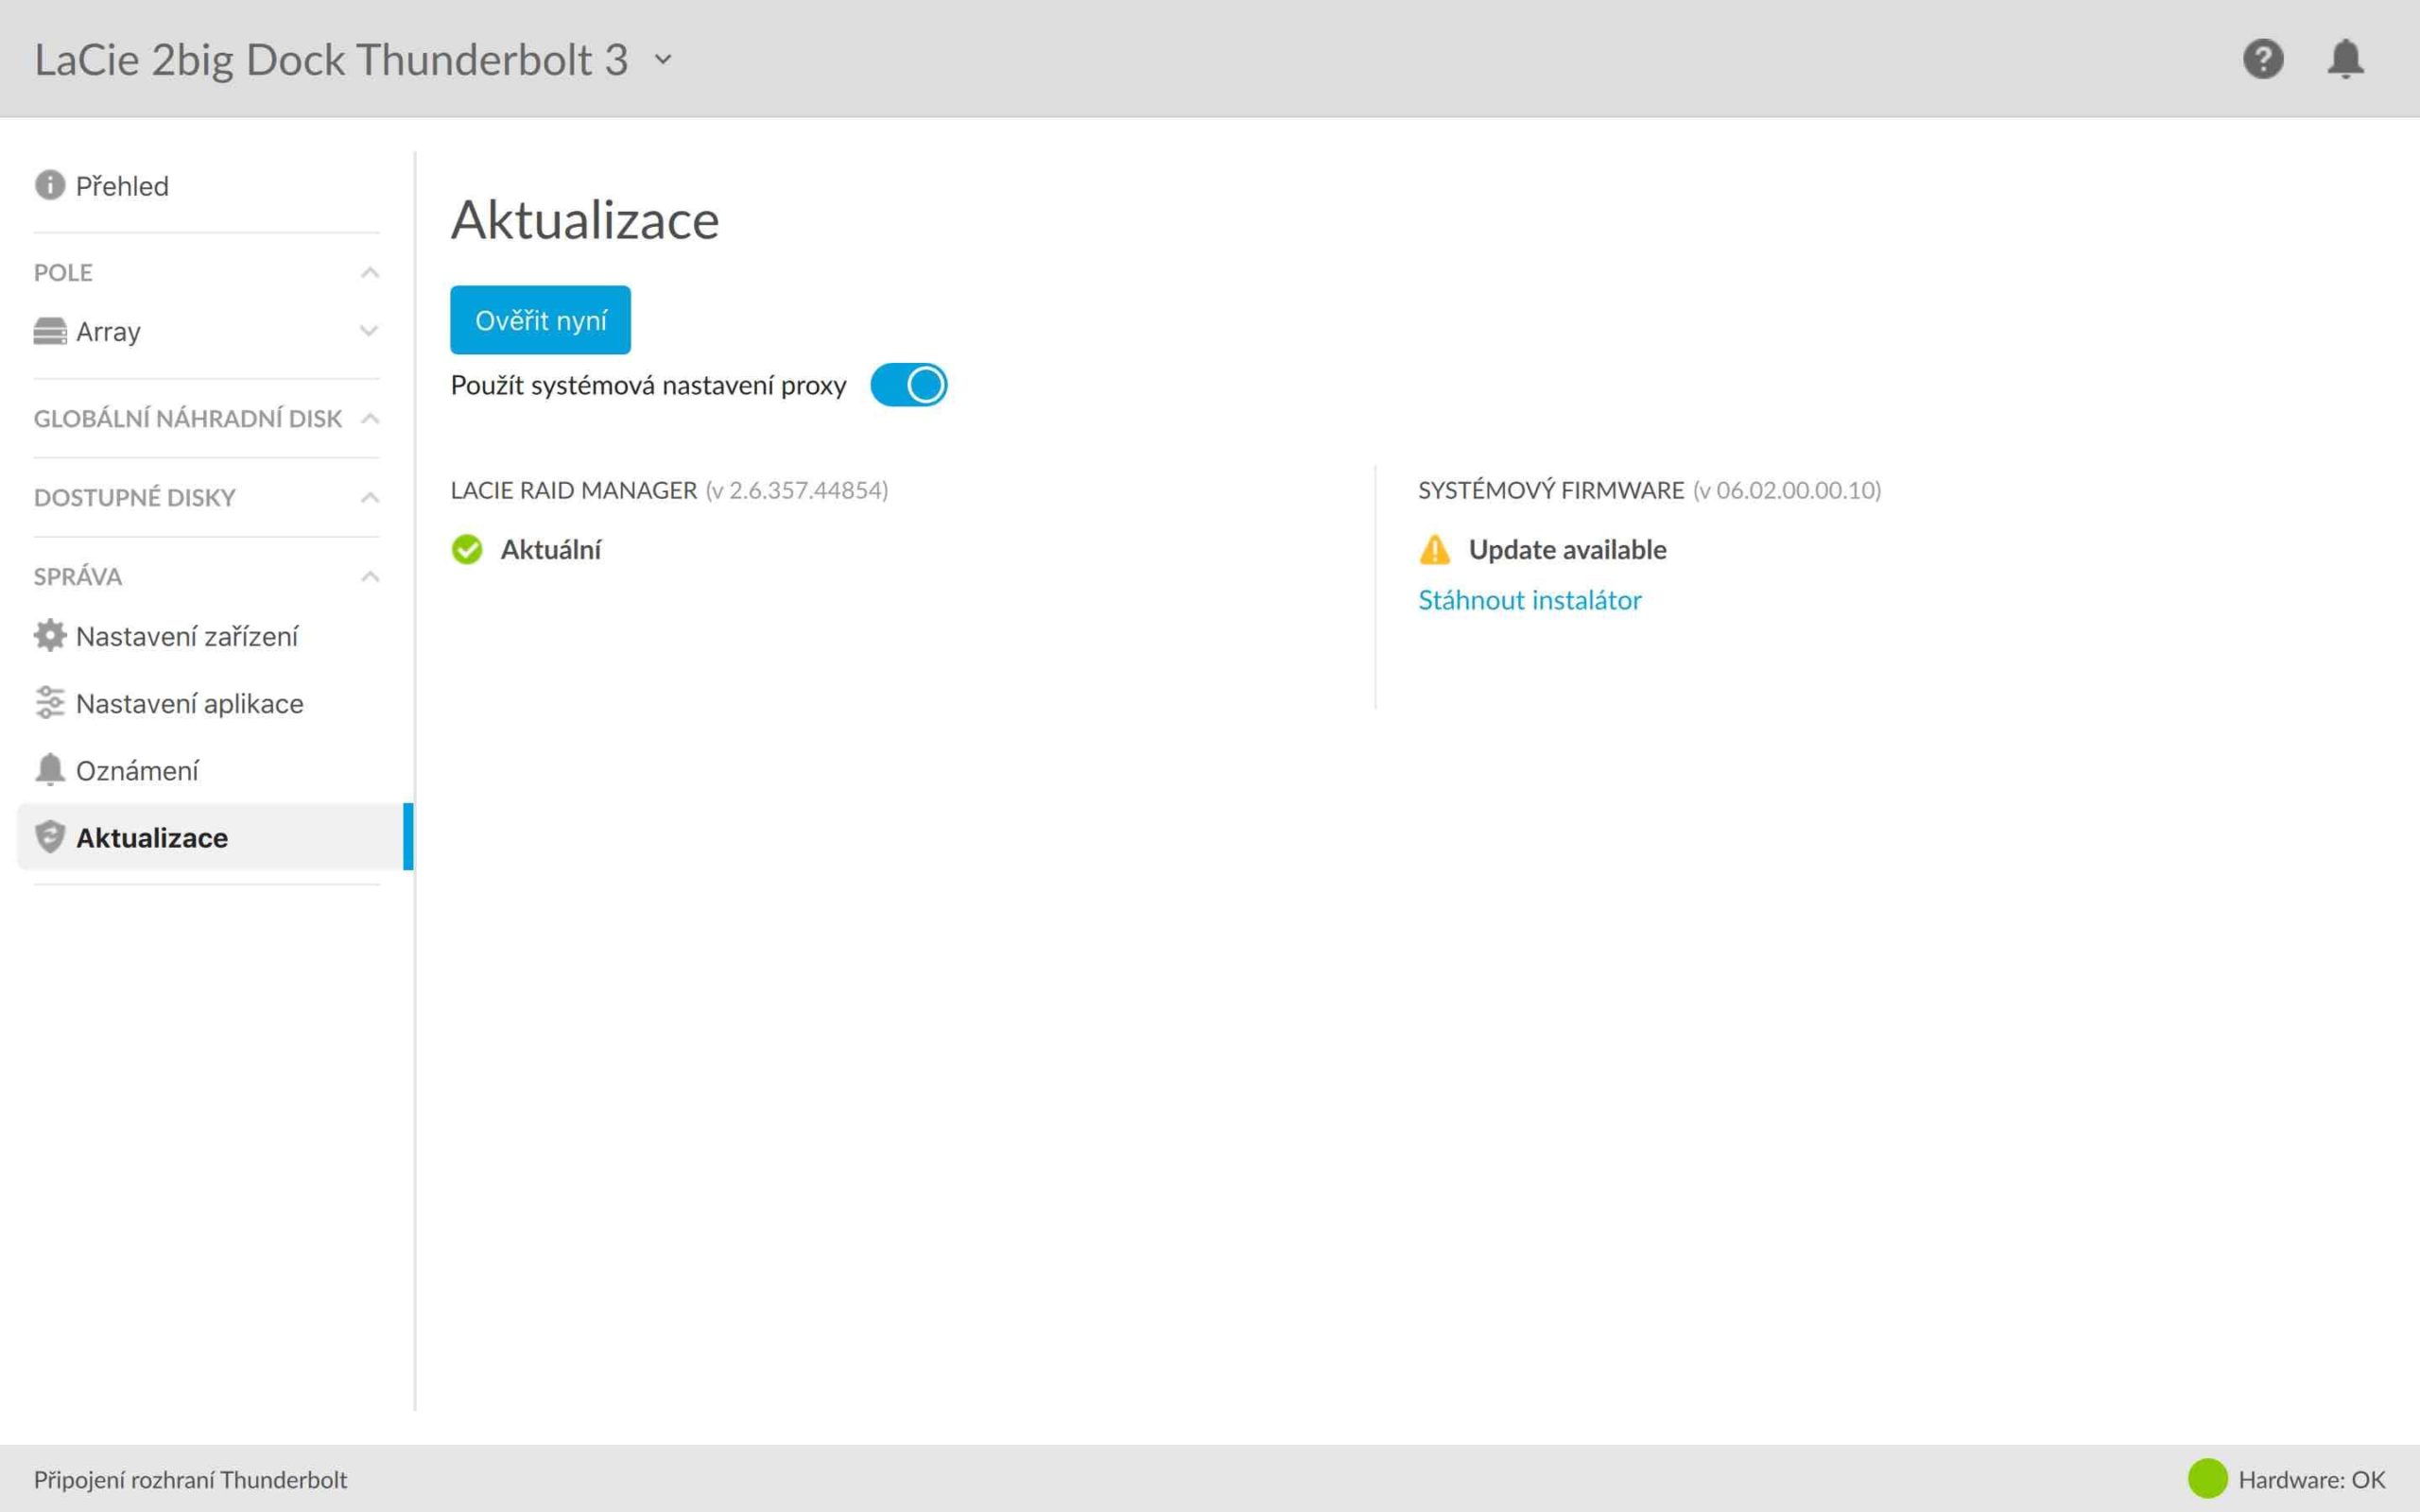Select the Přehled menu entry
This screenshot has width=2420, height=1512.
click(122, 186)
